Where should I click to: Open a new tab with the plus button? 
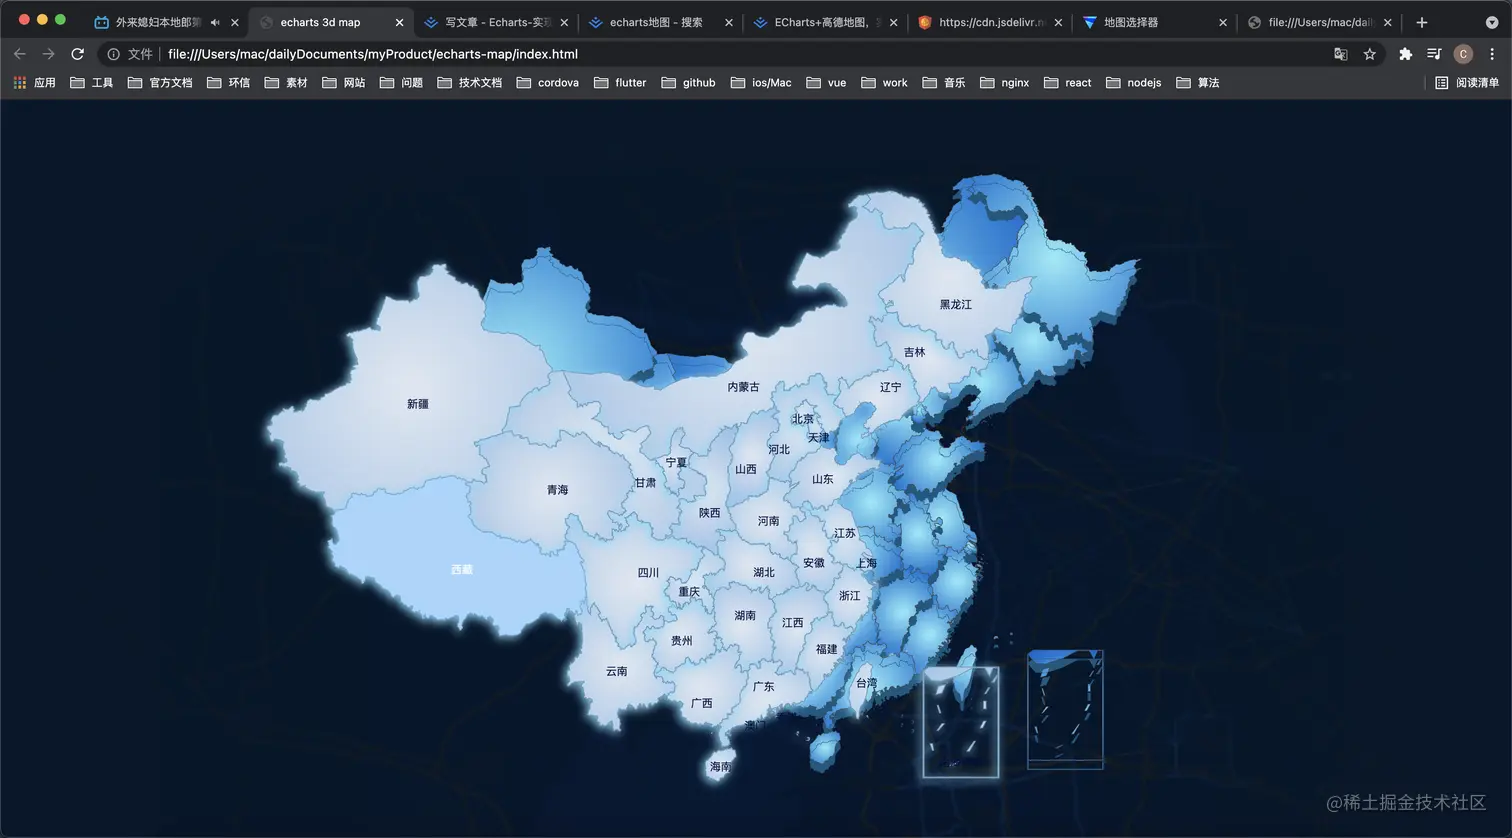point(1422,21)
